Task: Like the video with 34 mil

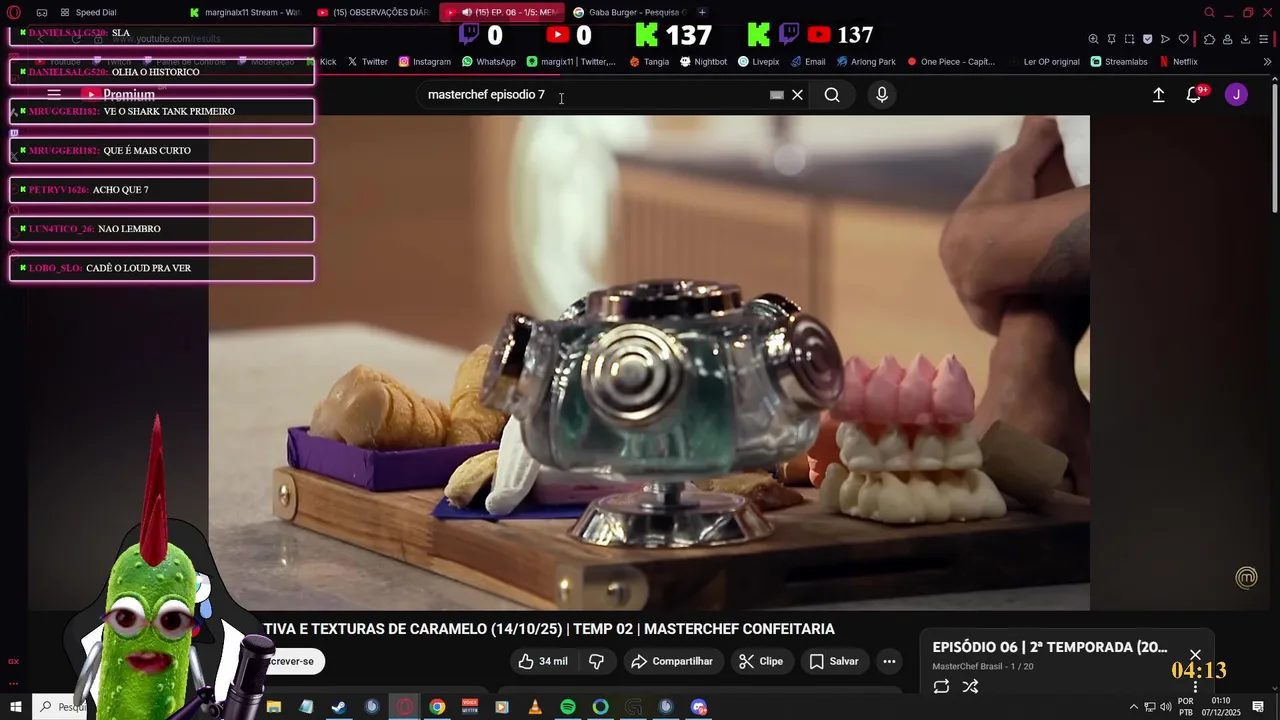Action: point(543,661)
